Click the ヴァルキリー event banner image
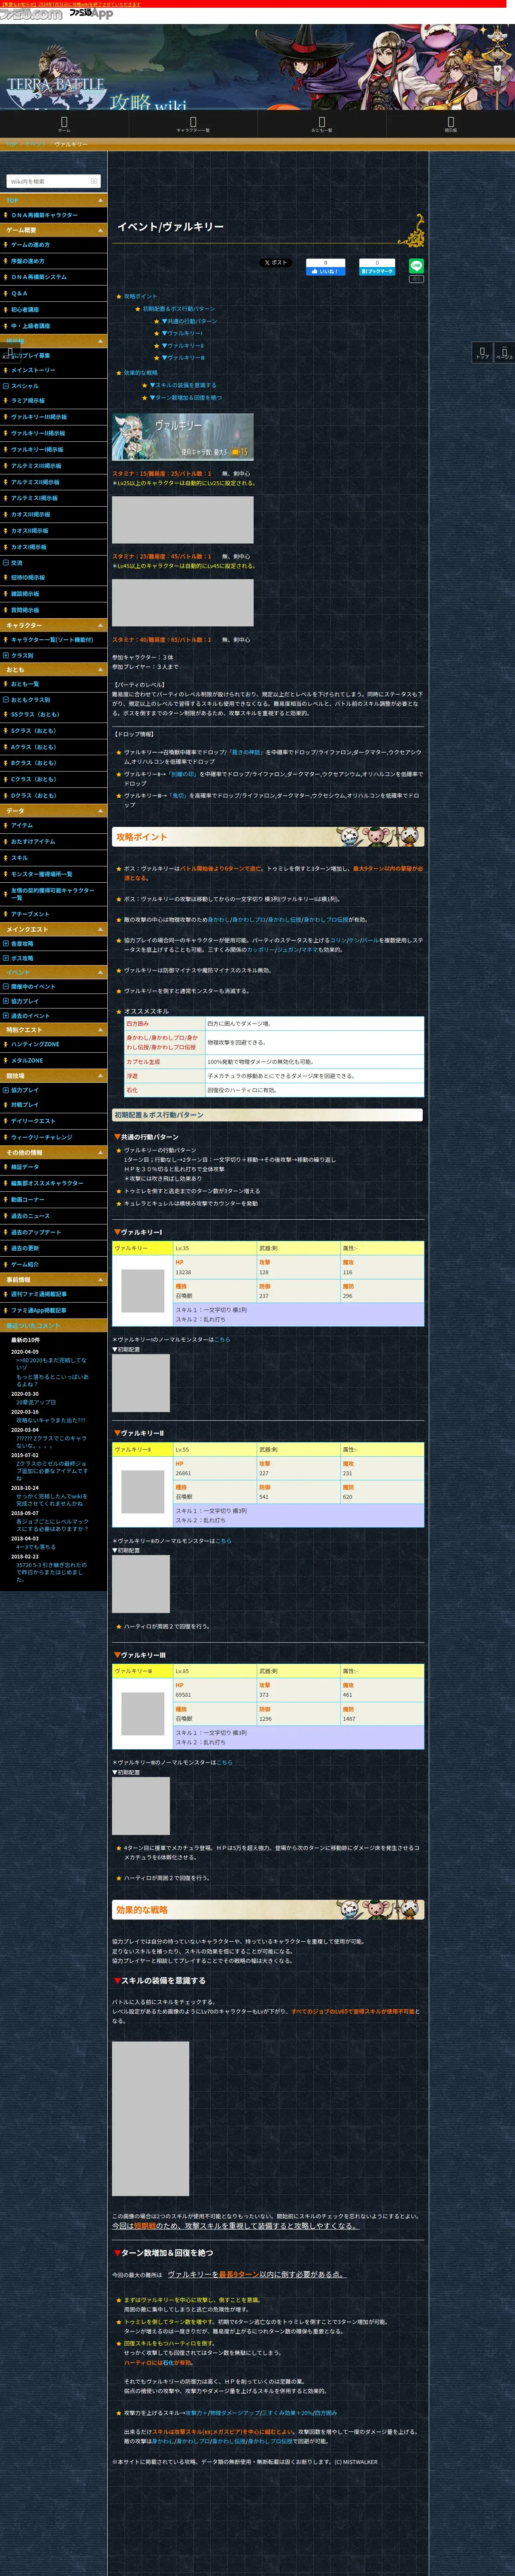This screenshot has height=2576, width=515. [183, 436]
